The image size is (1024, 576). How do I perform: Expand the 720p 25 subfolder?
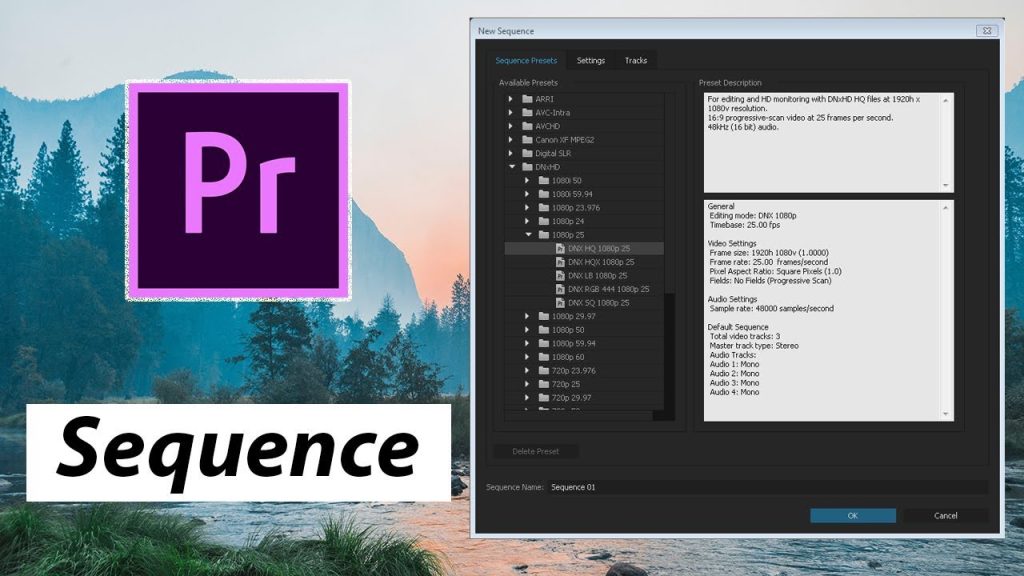tap(529, 384)
